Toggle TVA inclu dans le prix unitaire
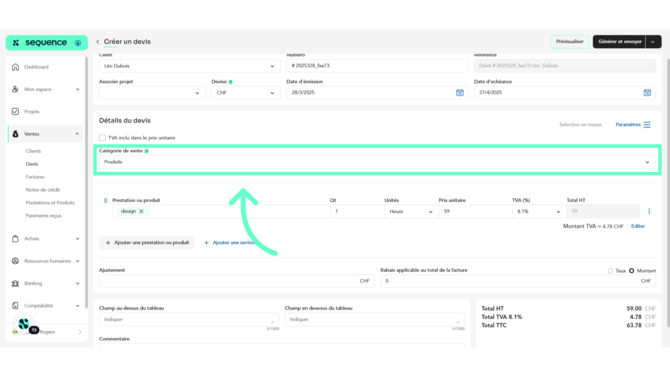Screen dimensions: 670x377 pyautogui.click(x=102, y=138)
